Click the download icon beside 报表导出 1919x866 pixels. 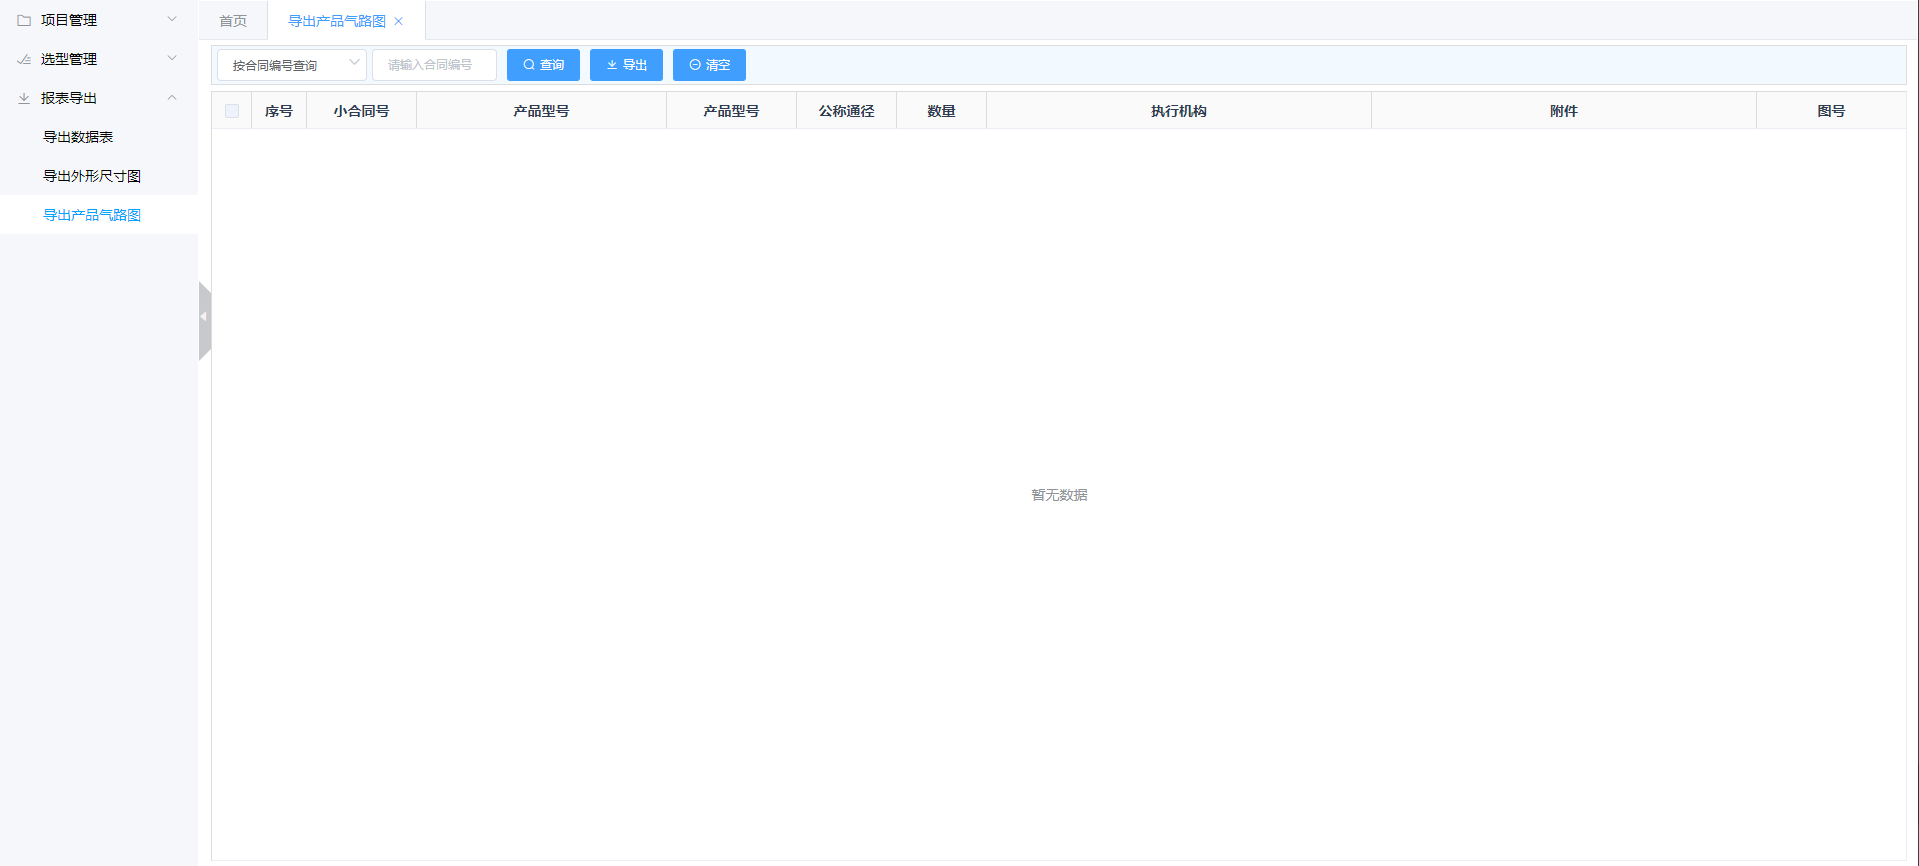click(x=24, y=98)
